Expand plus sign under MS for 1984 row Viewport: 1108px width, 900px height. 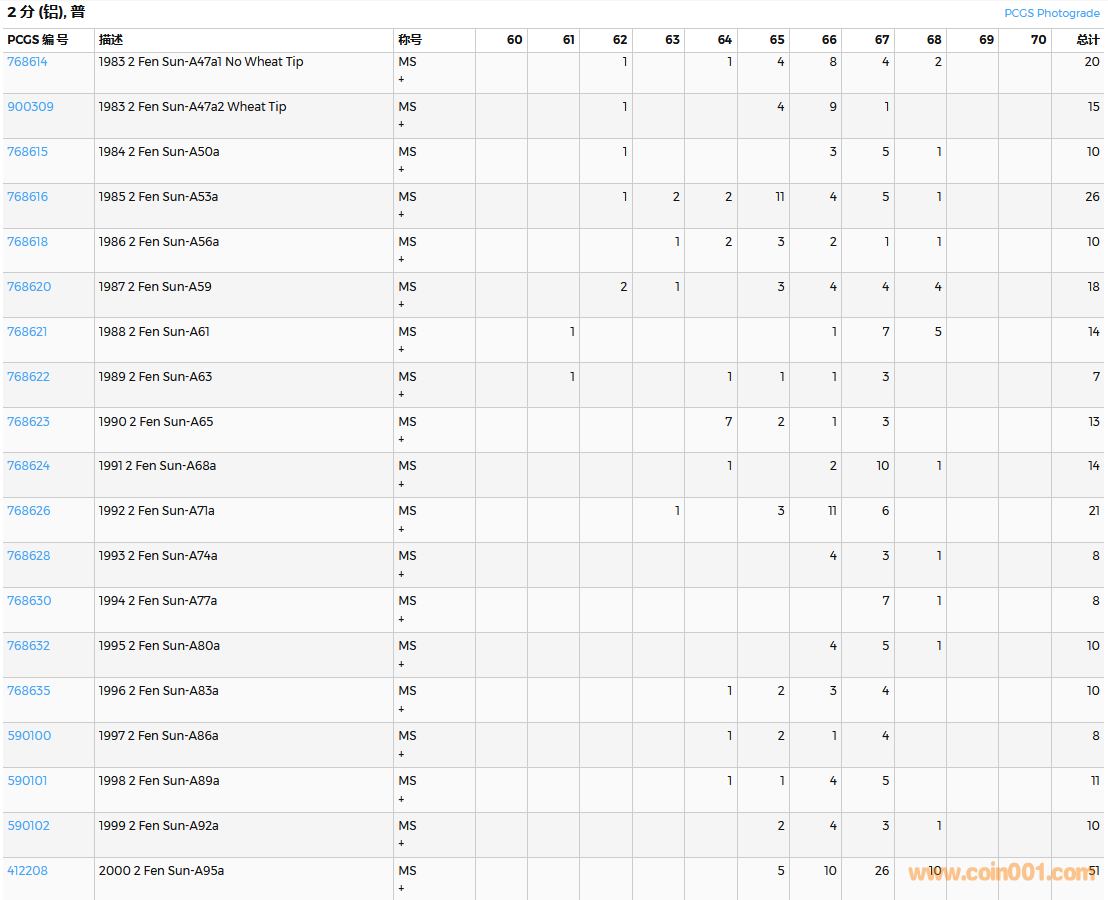pyautogui.click(x=402, y=169)
